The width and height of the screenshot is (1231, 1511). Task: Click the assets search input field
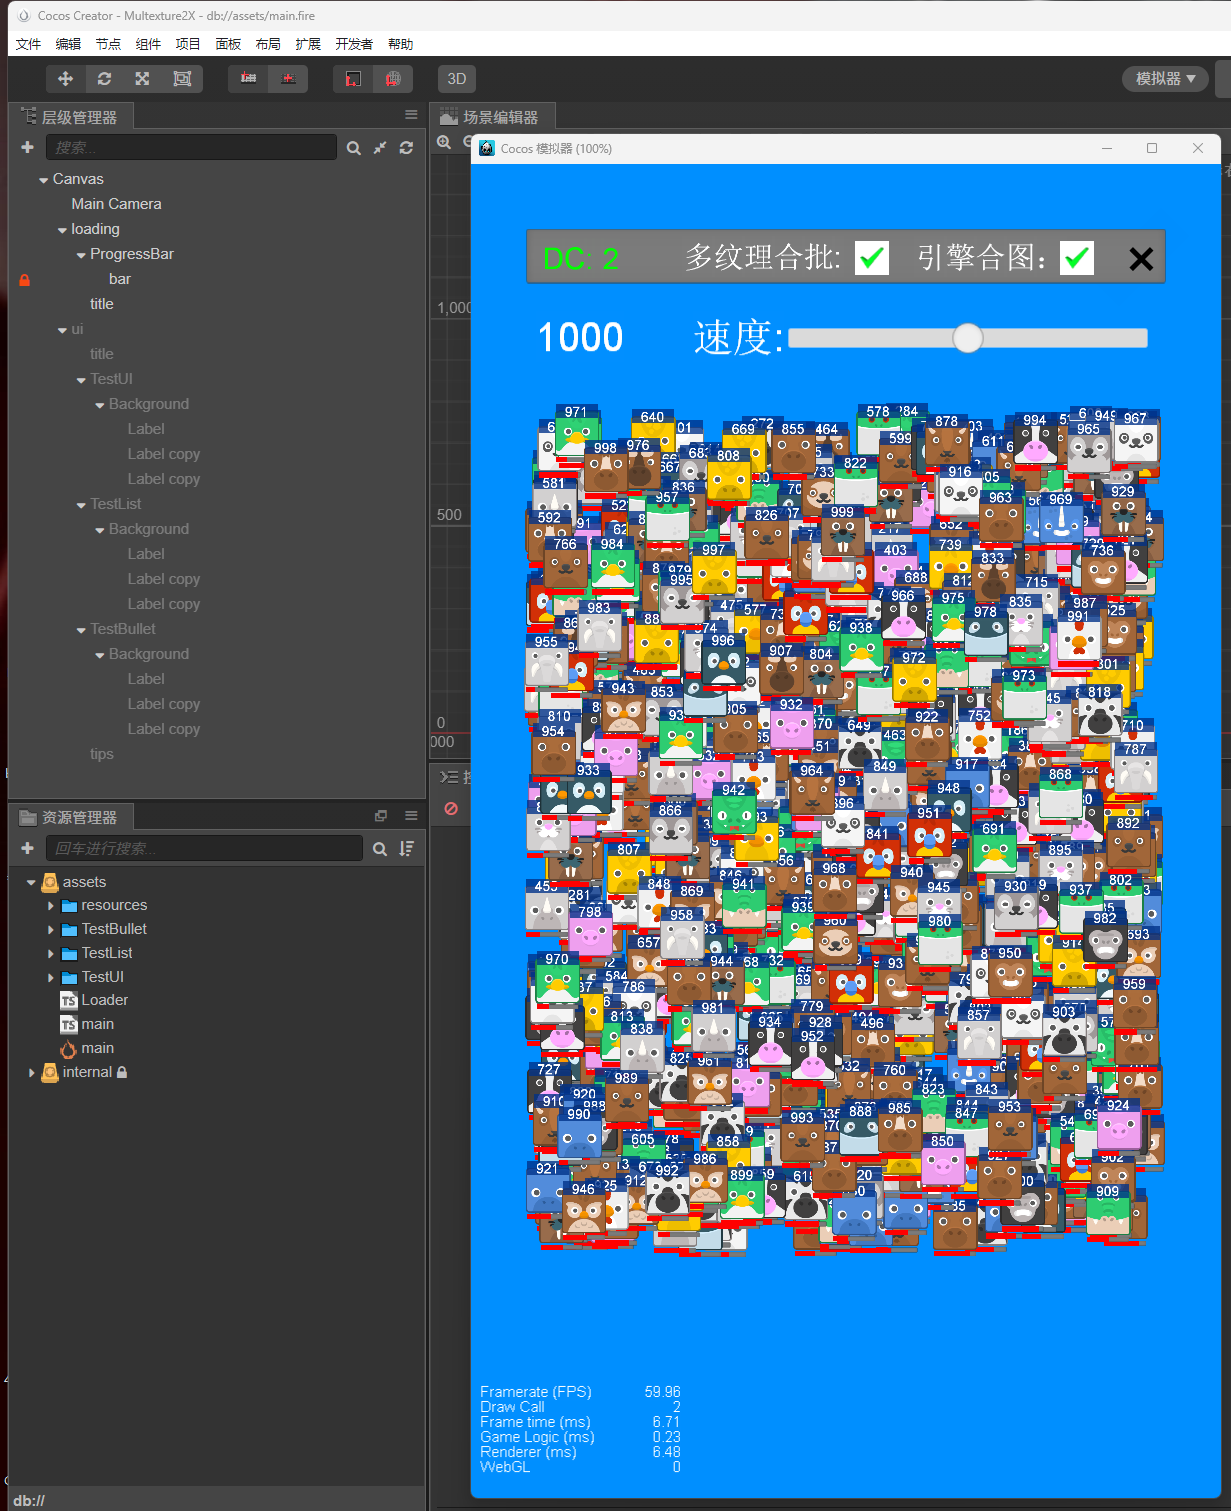click(204, 849)
